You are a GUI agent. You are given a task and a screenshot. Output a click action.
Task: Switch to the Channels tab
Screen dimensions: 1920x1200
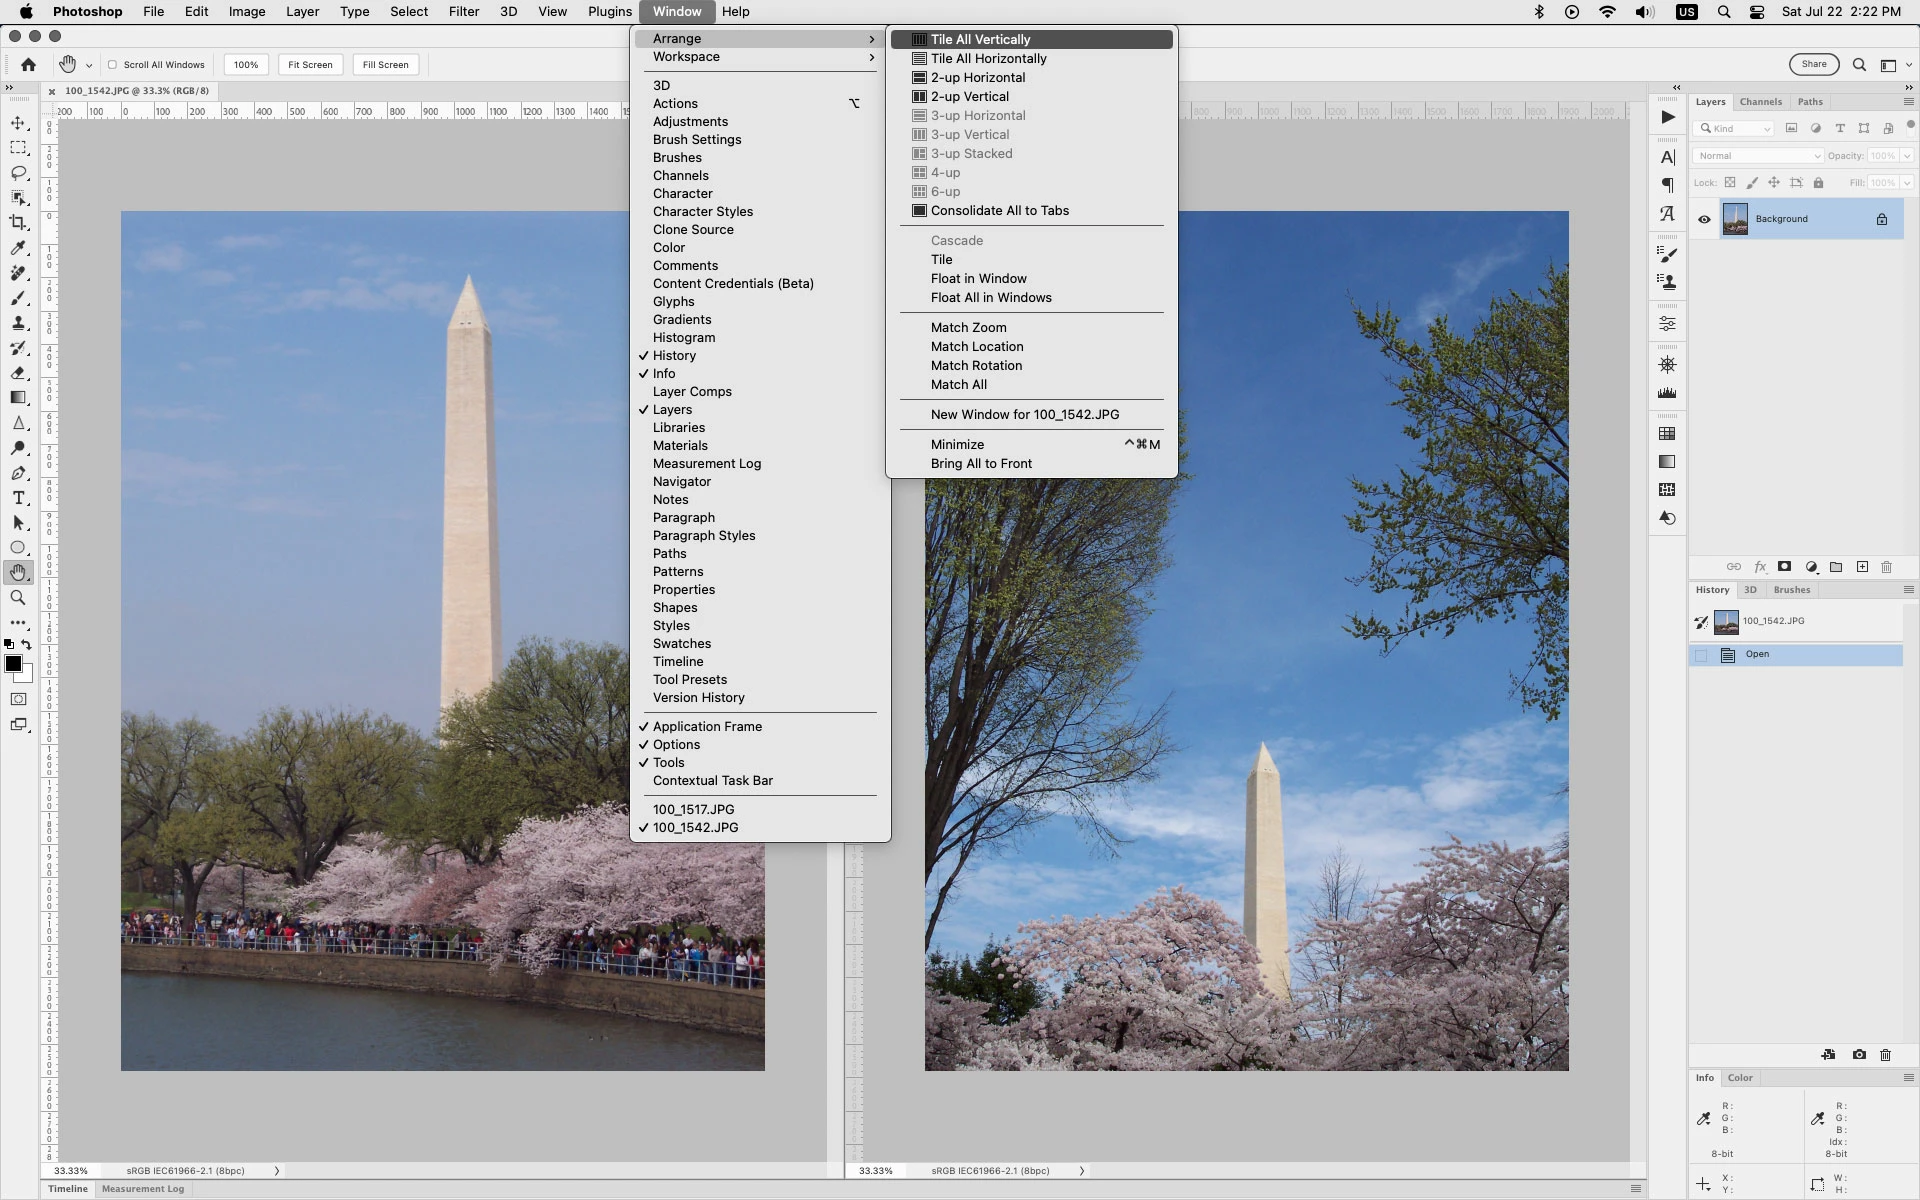click(x=1760, y=102)
